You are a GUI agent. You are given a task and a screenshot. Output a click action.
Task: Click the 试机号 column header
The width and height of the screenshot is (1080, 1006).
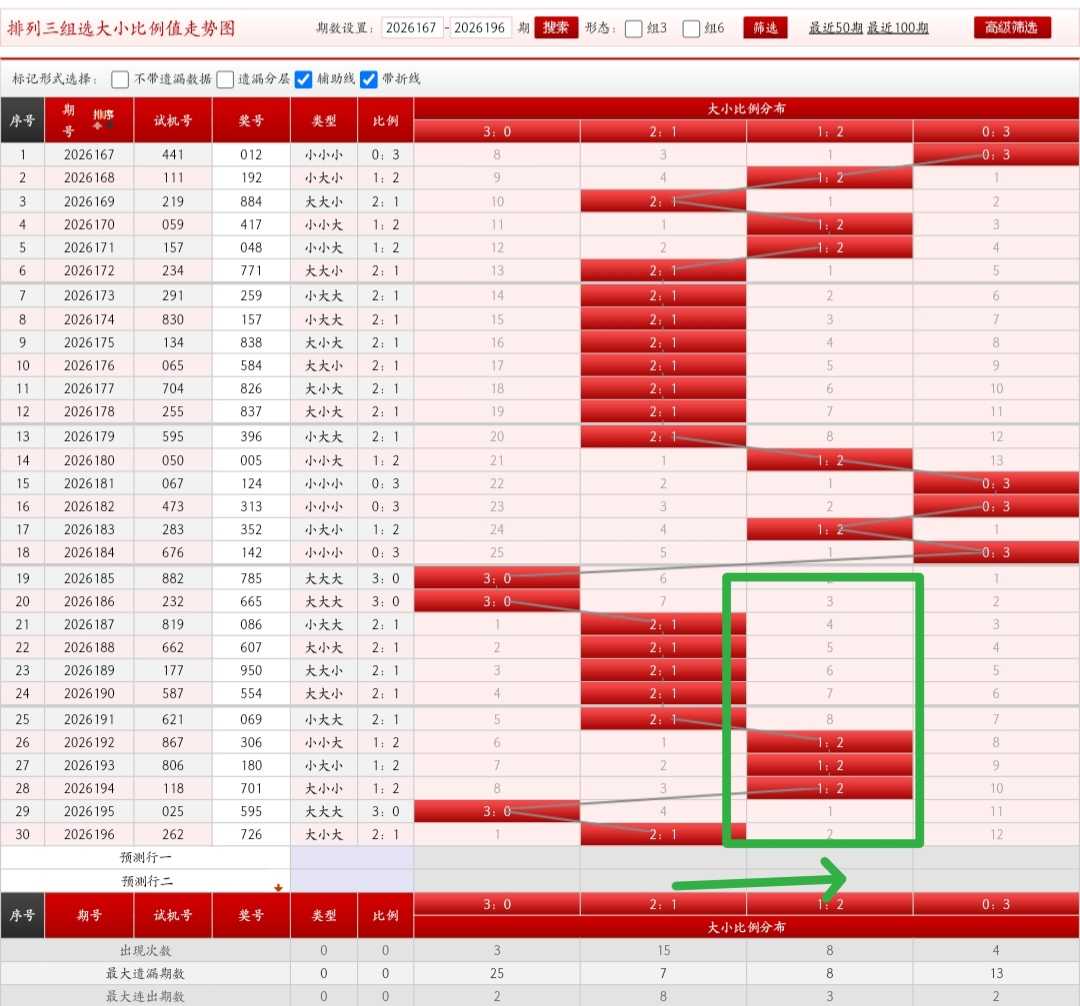173,120
